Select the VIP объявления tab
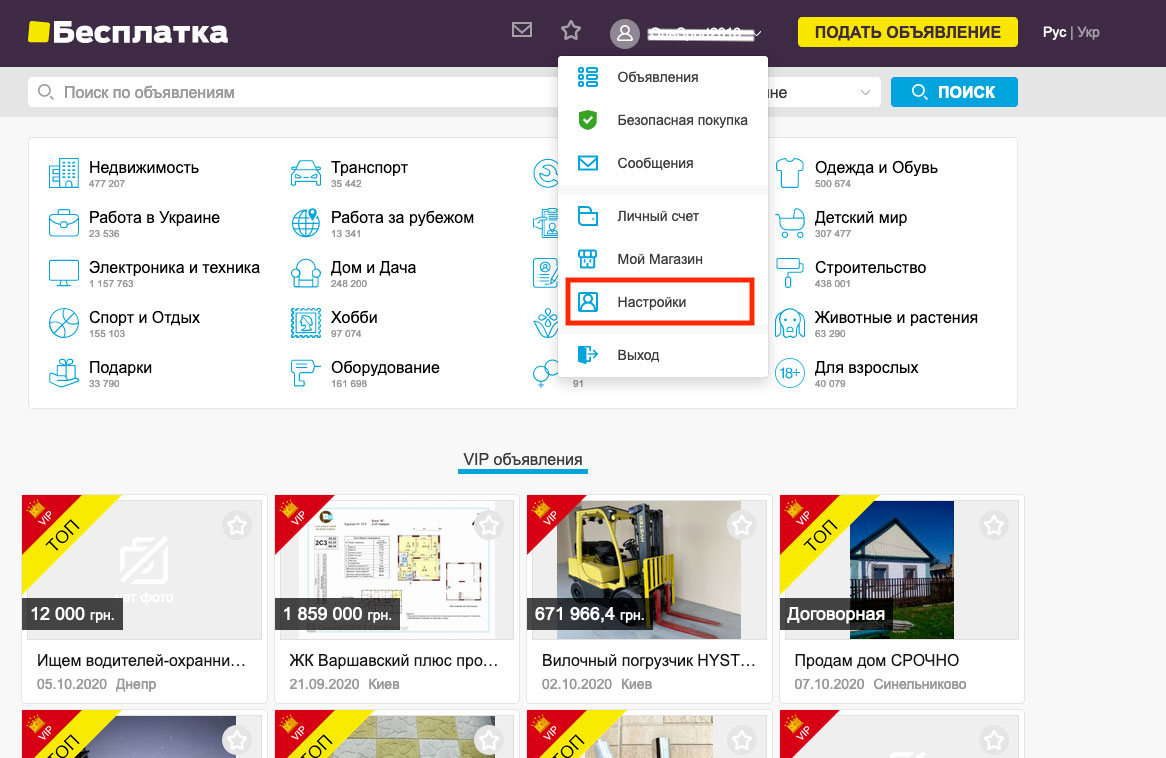The width and height of the screenshot is (1166, 758). pos(523,460)
